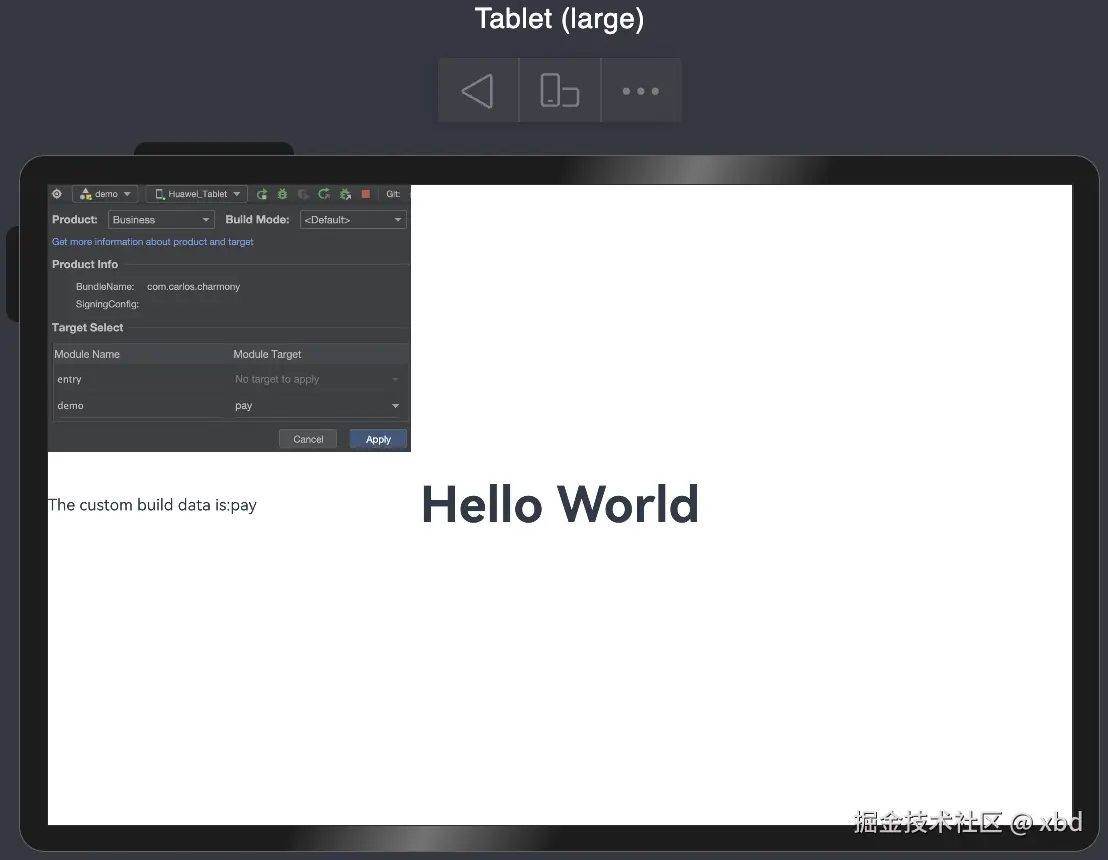This screenshot has width=1108, height=860.
Task: Click the com.carlos.charmony bundle name text
Action: click(194, 286)
